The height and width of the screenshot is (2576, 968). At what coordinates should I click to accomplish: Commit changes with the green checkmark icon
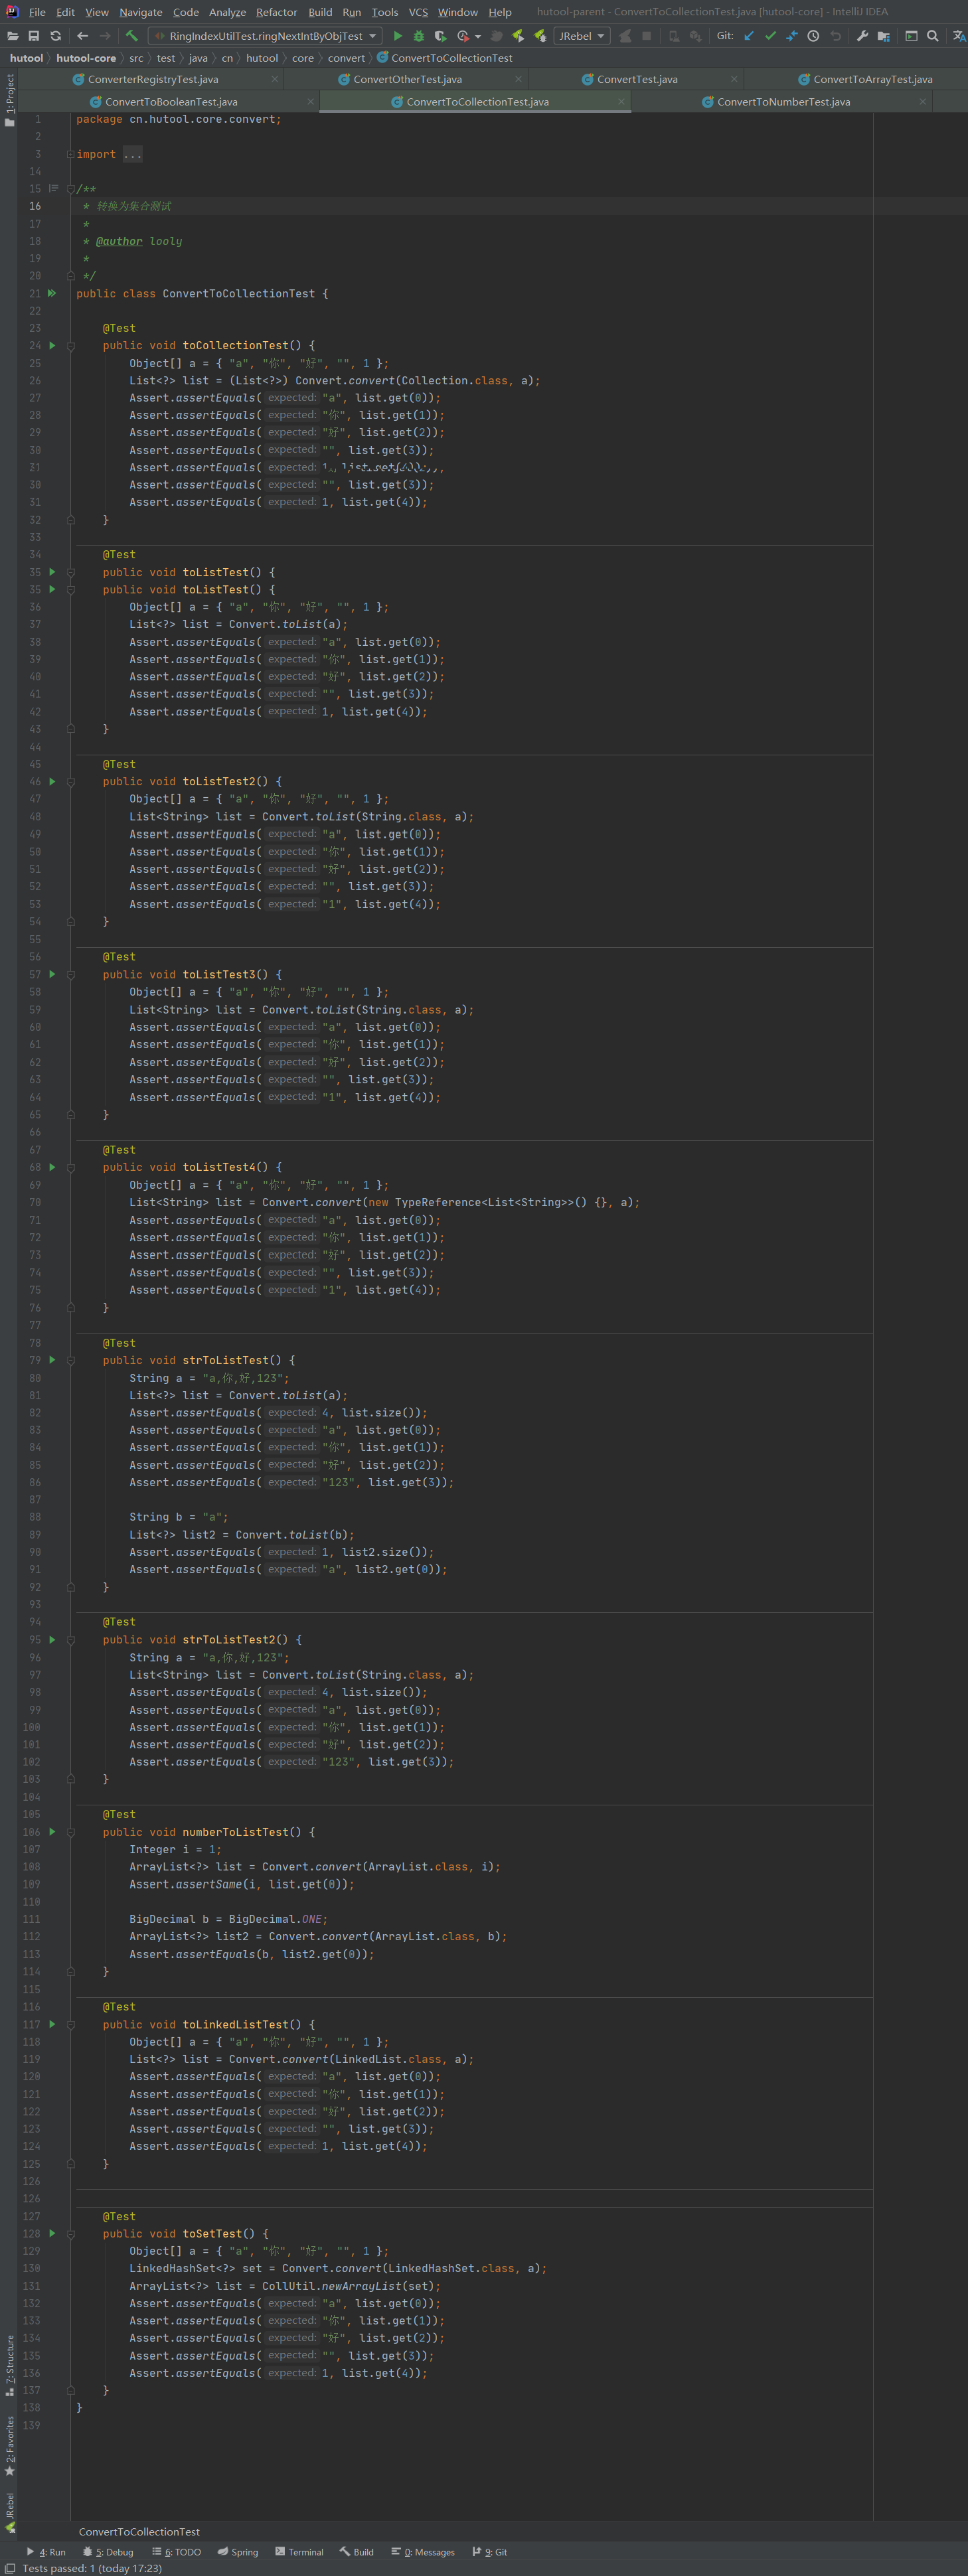770,36
